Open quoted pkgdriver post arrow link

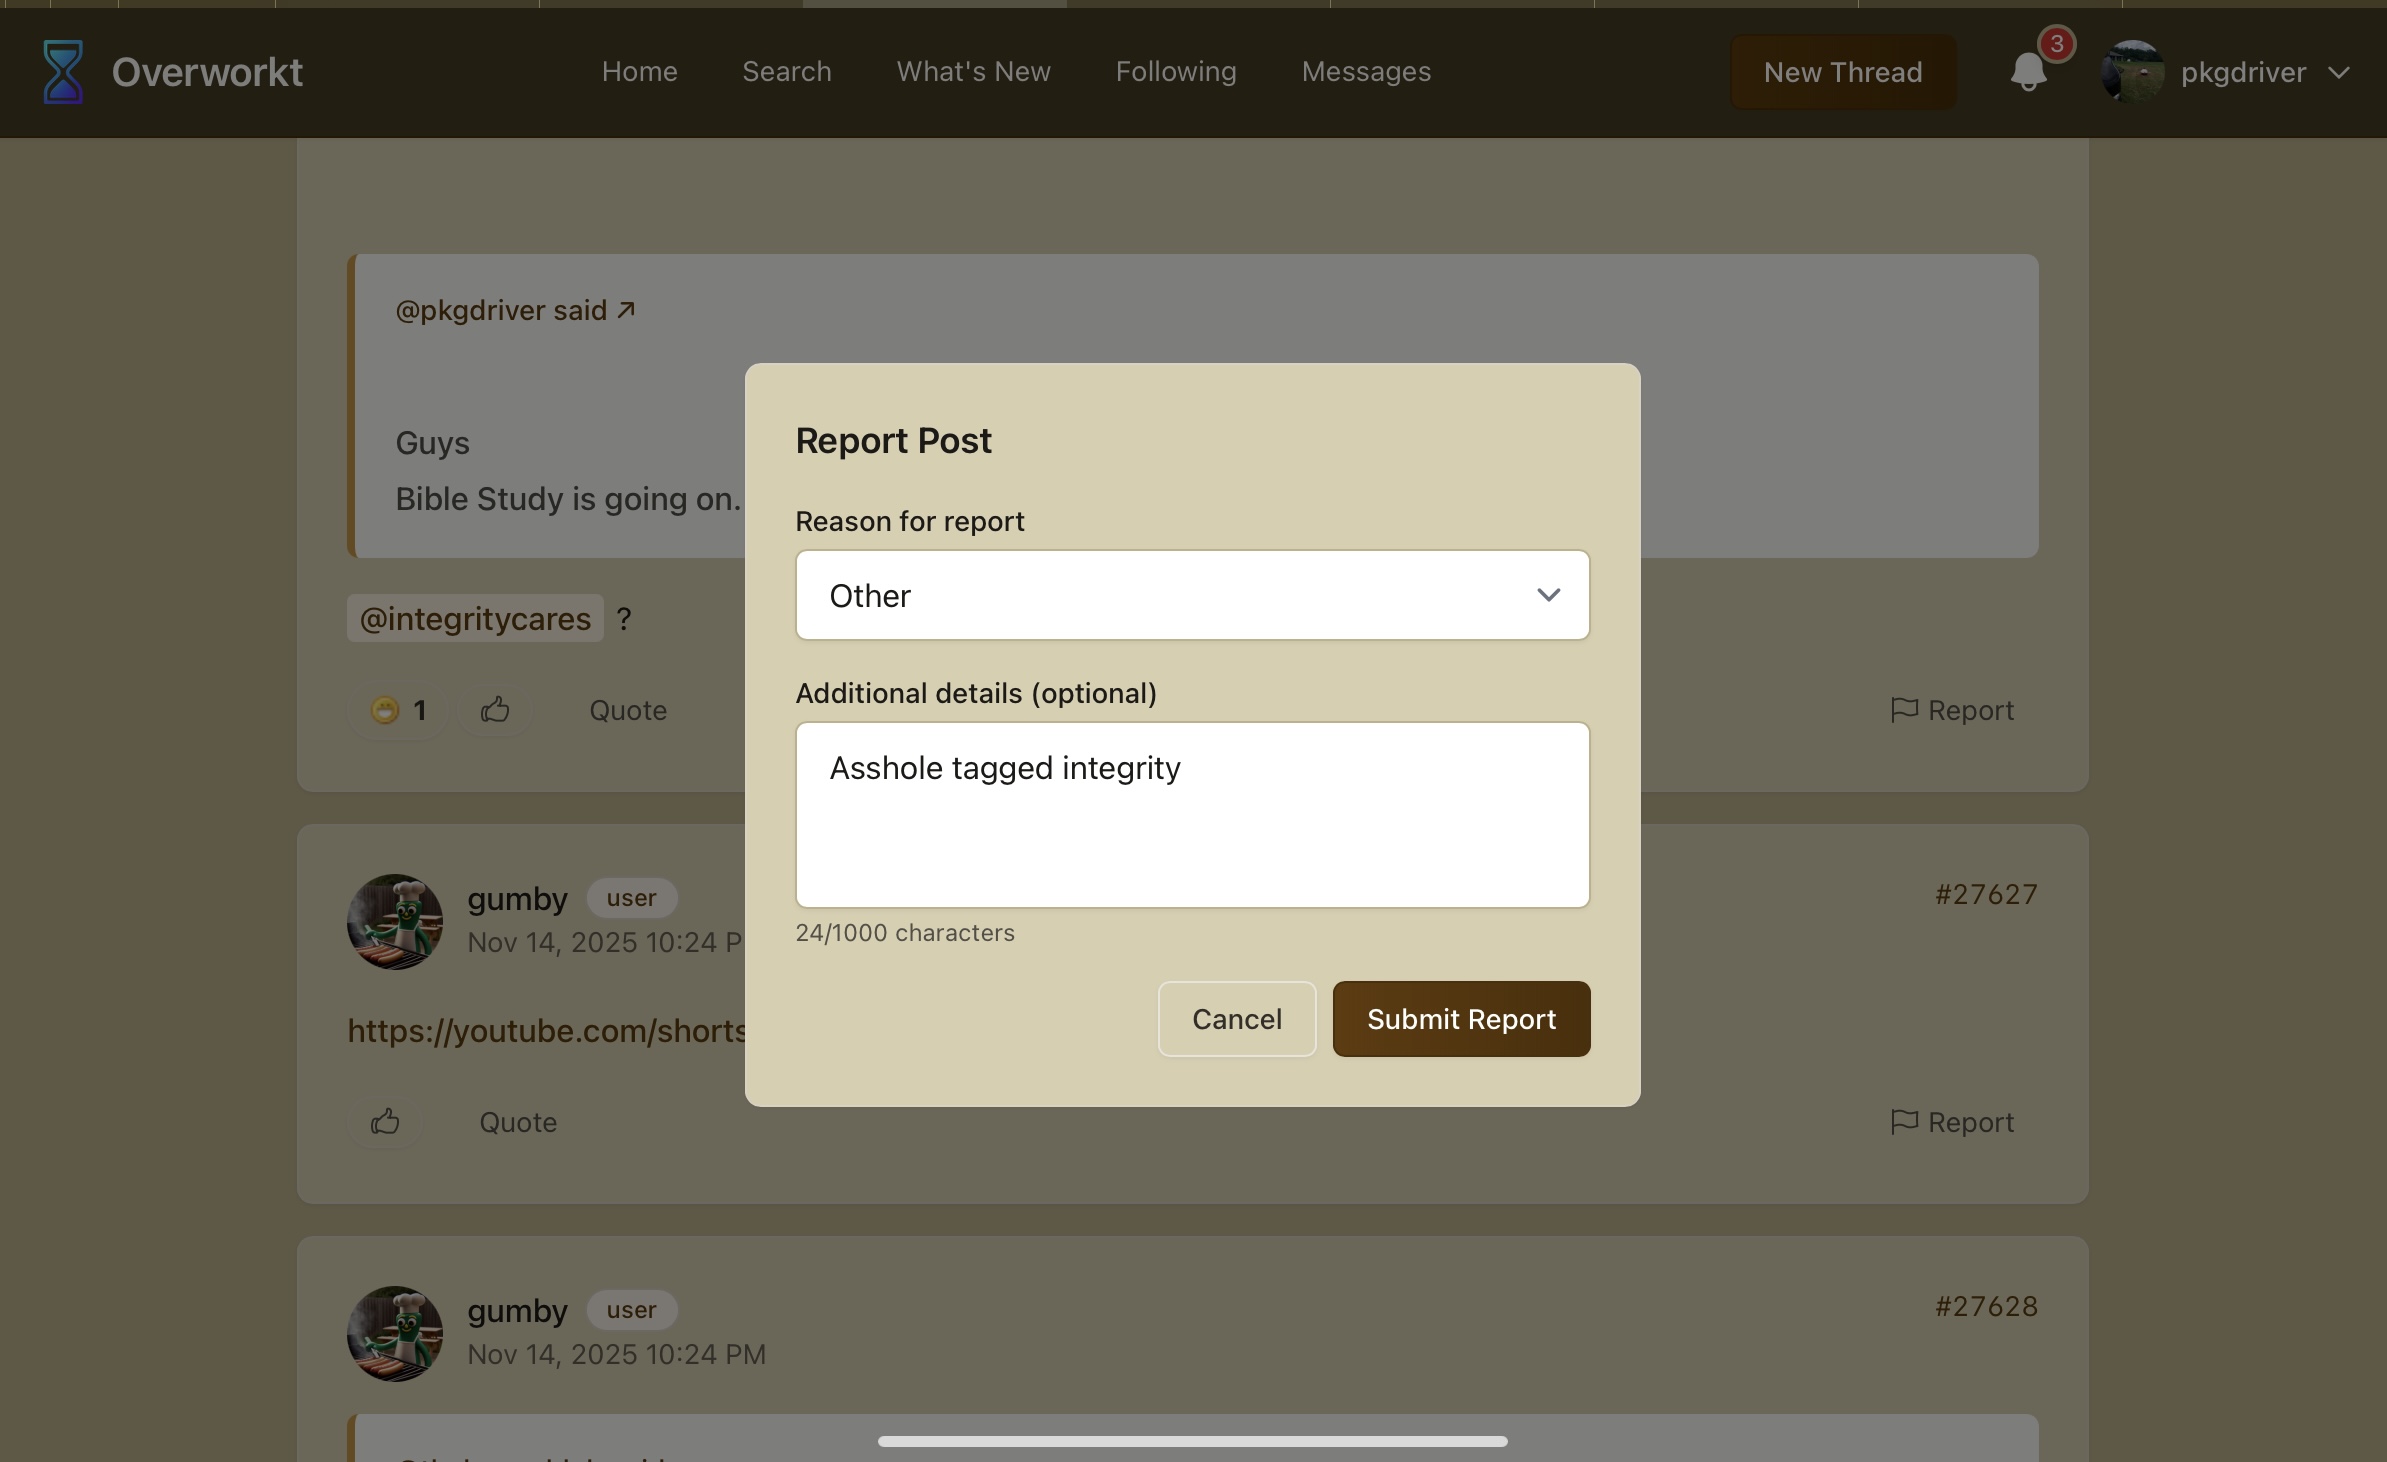tap(626, 310)
